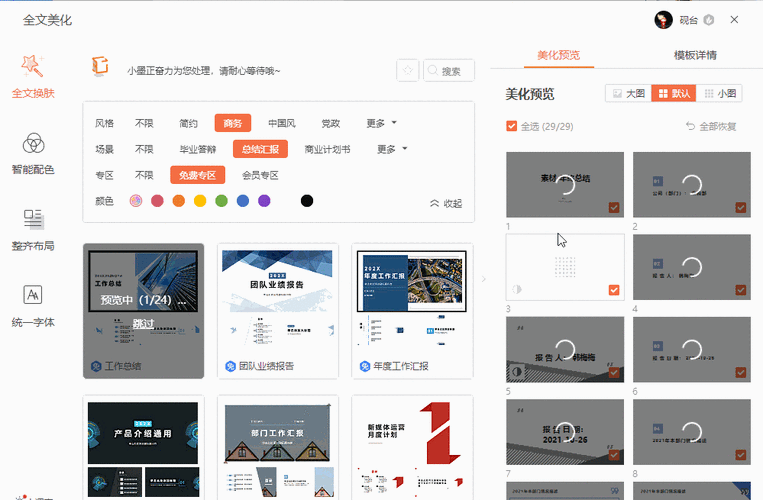The height and width of the screenshot is (500, 763).
Task: Pick the green color swatch
Action: tap(221, 201)
